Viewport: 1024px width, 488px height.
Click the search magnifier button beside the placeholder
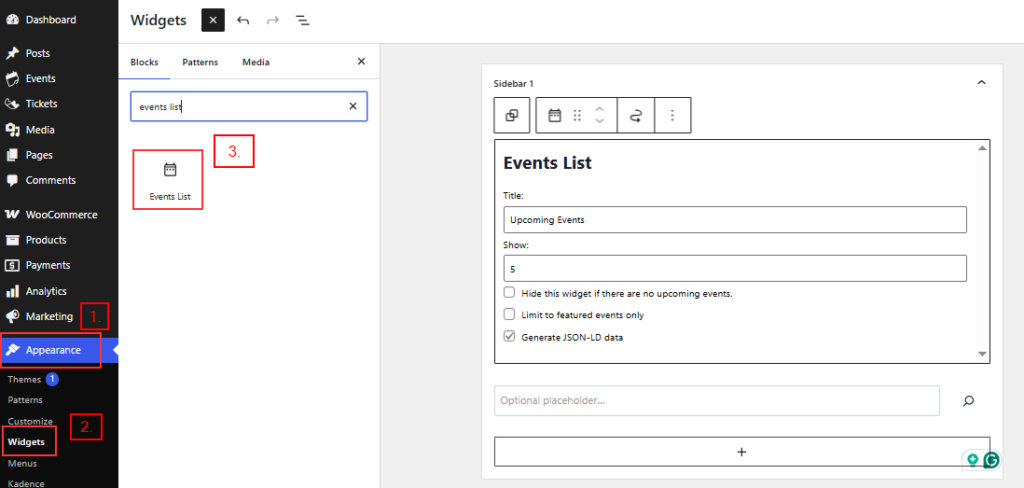[968, 401]
